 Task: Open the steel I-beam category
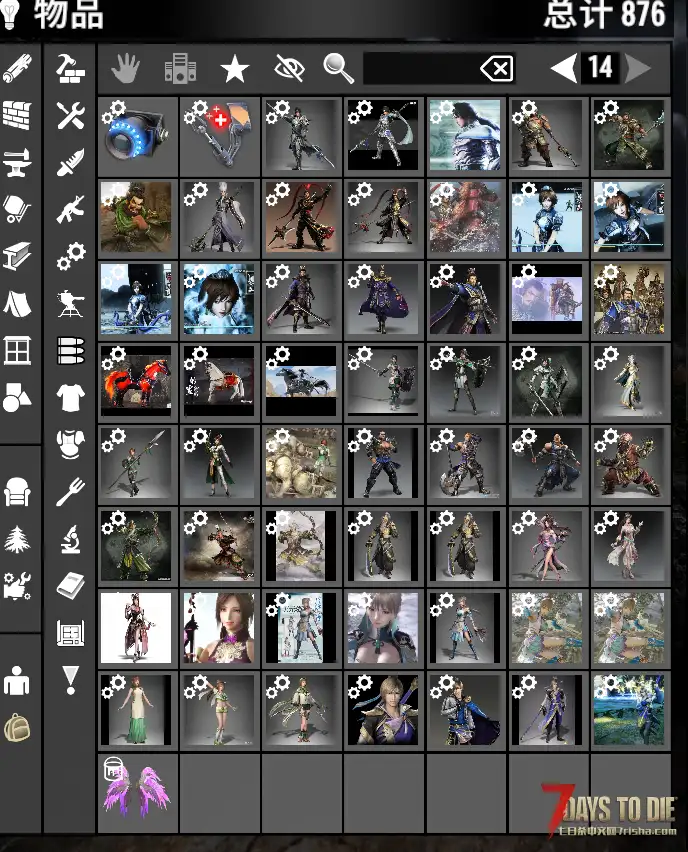click(x=17, y=256)
